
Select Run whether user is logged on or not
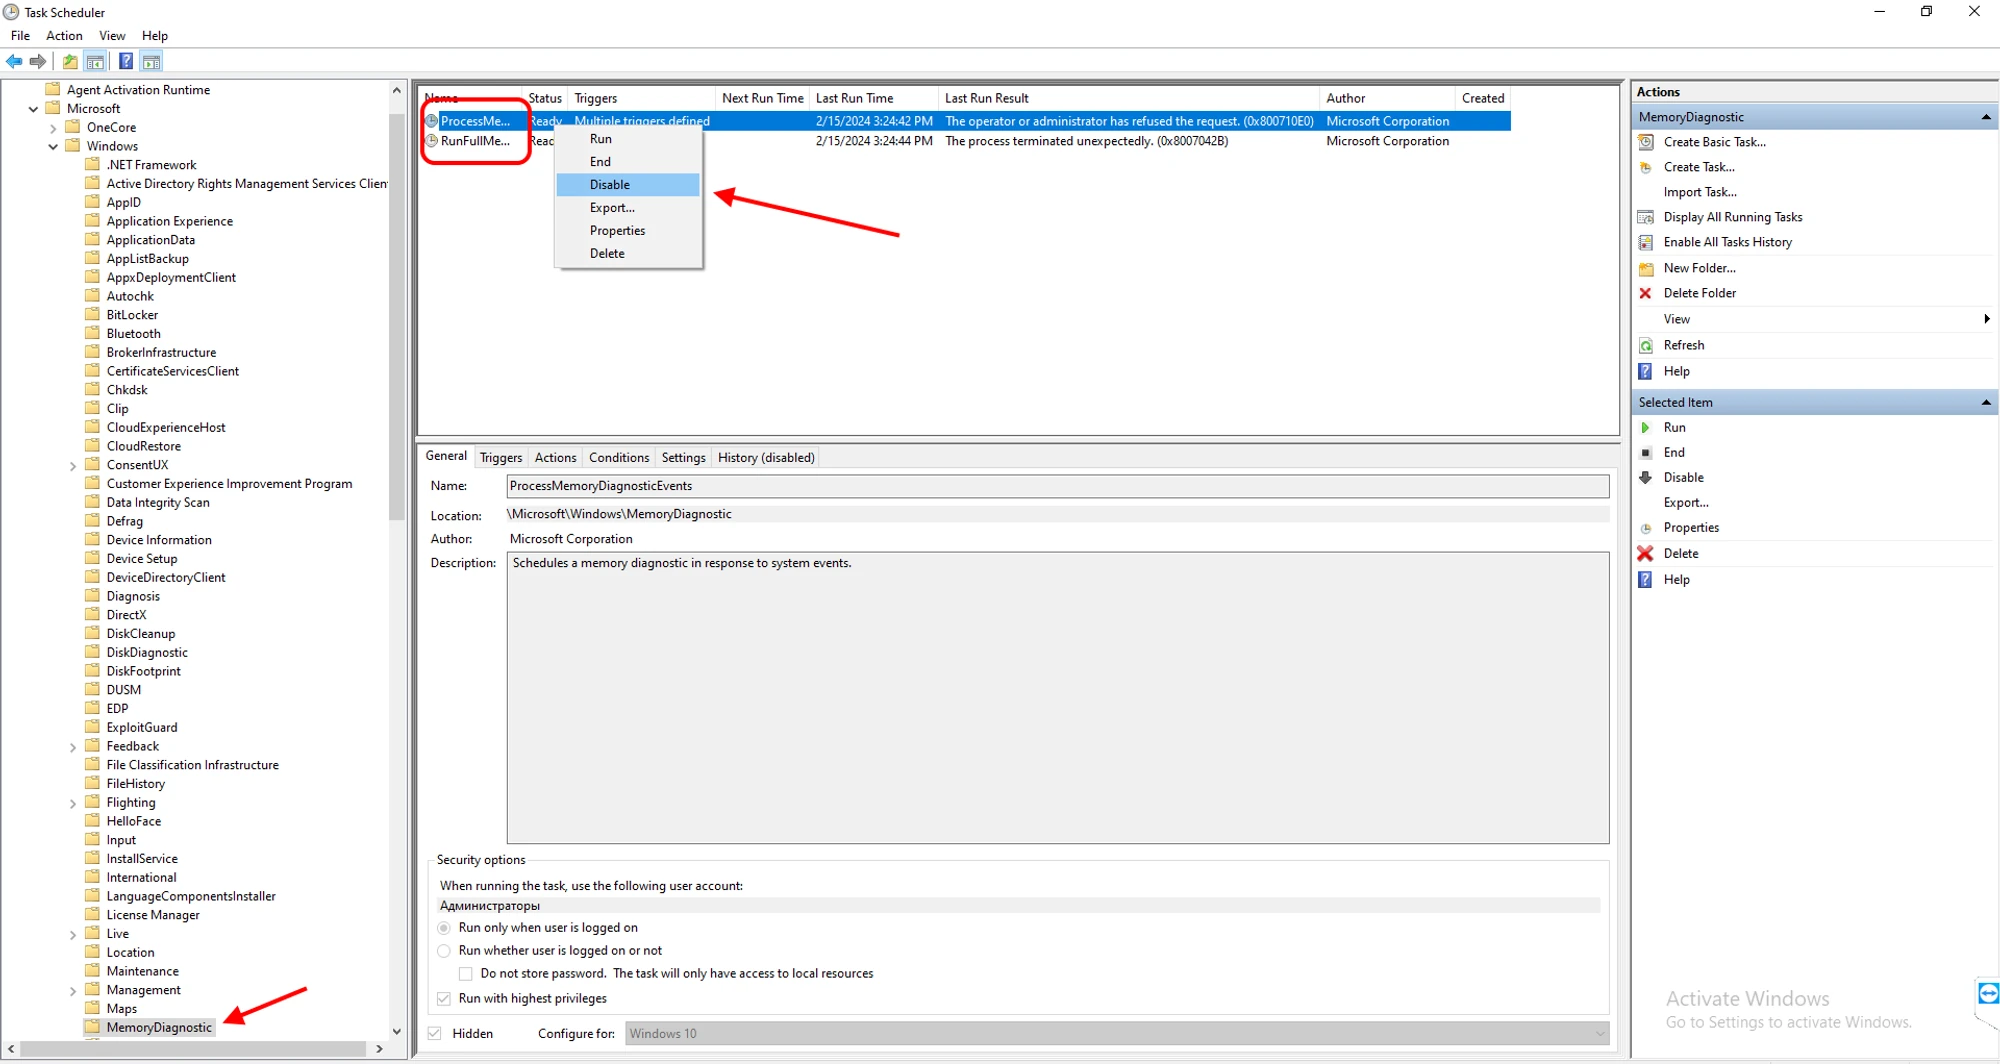(444, 951)
